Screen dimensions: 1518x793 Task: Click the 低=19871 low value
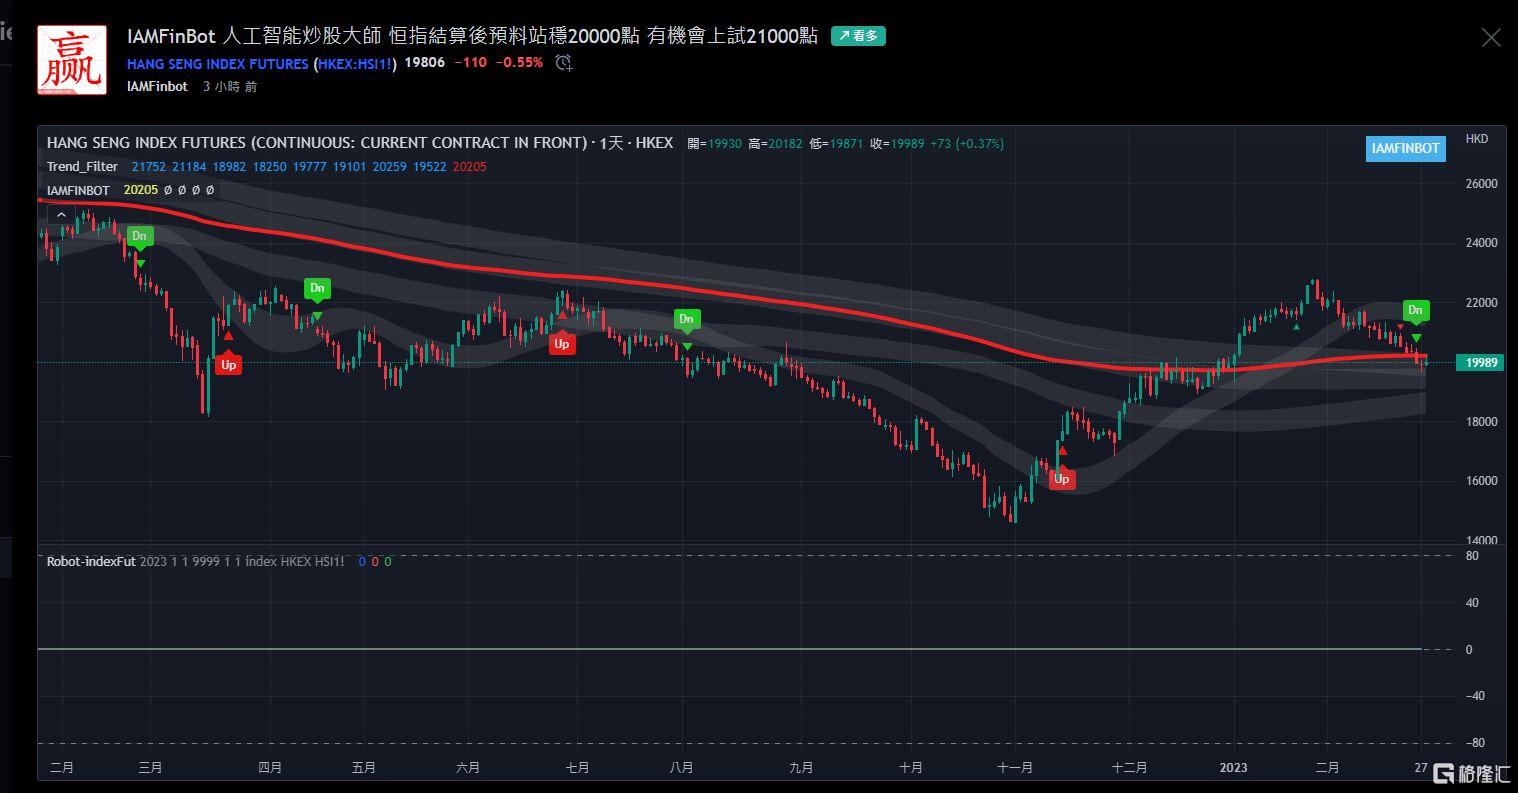coord(836,144)
